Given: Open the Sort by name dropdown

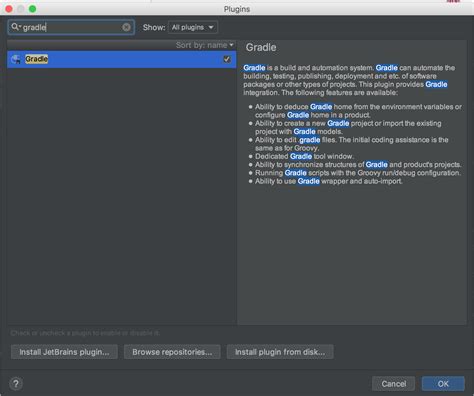Looking at the screenshot, I should click(x=204, y=45).
